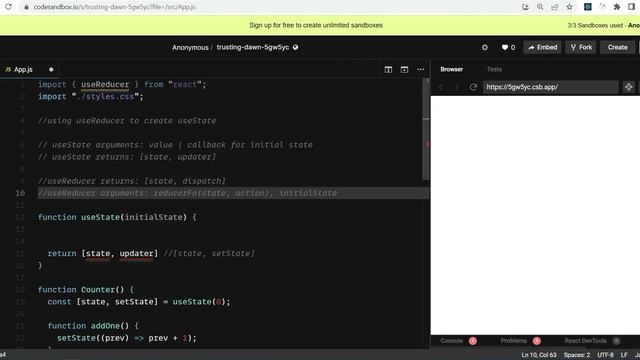
Task: Open sandbox settings gear icon
Action: tap(484, 47)
